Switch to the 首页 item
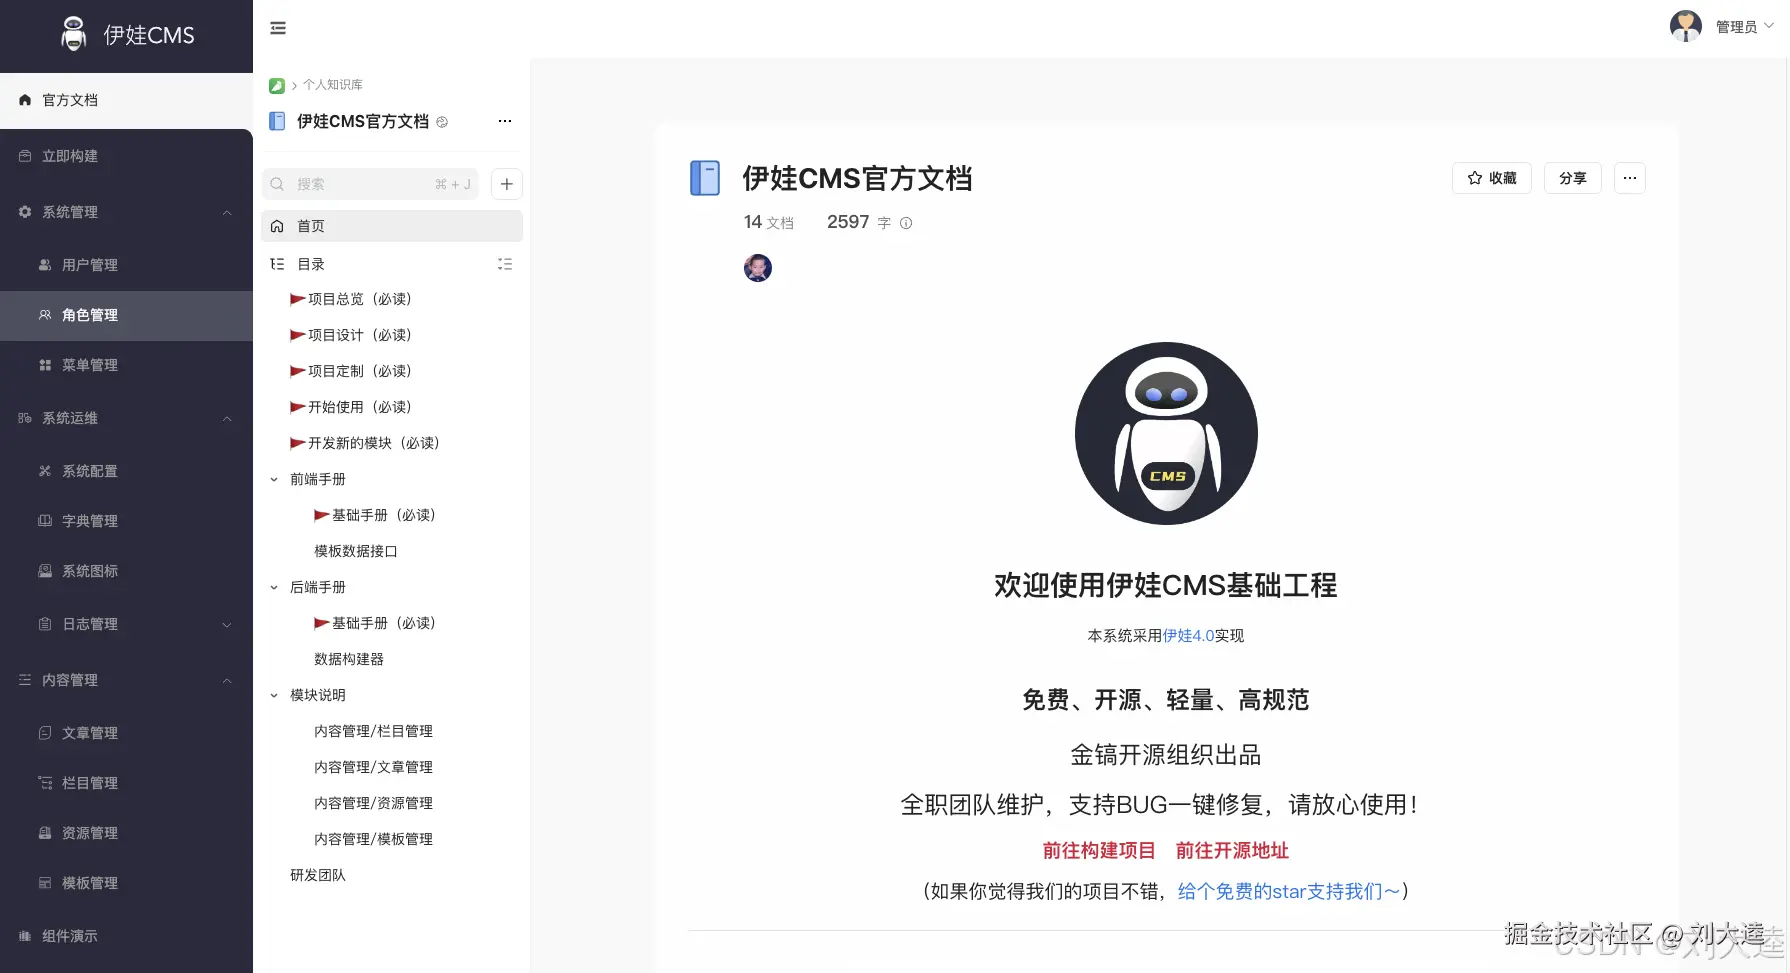The width and height of the screenshot is (1790, 973). [310, 225]
